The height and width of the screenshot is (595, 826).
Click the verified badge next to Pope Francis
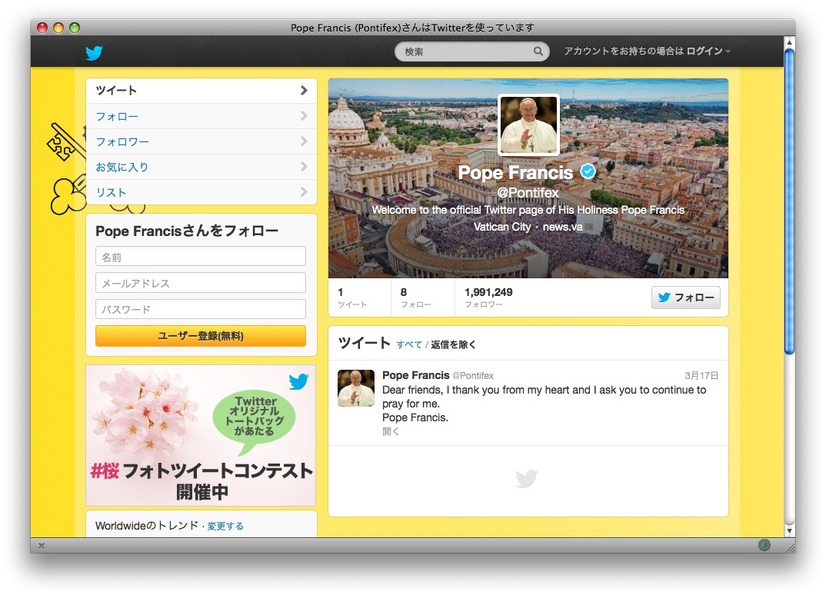(588, 171)
